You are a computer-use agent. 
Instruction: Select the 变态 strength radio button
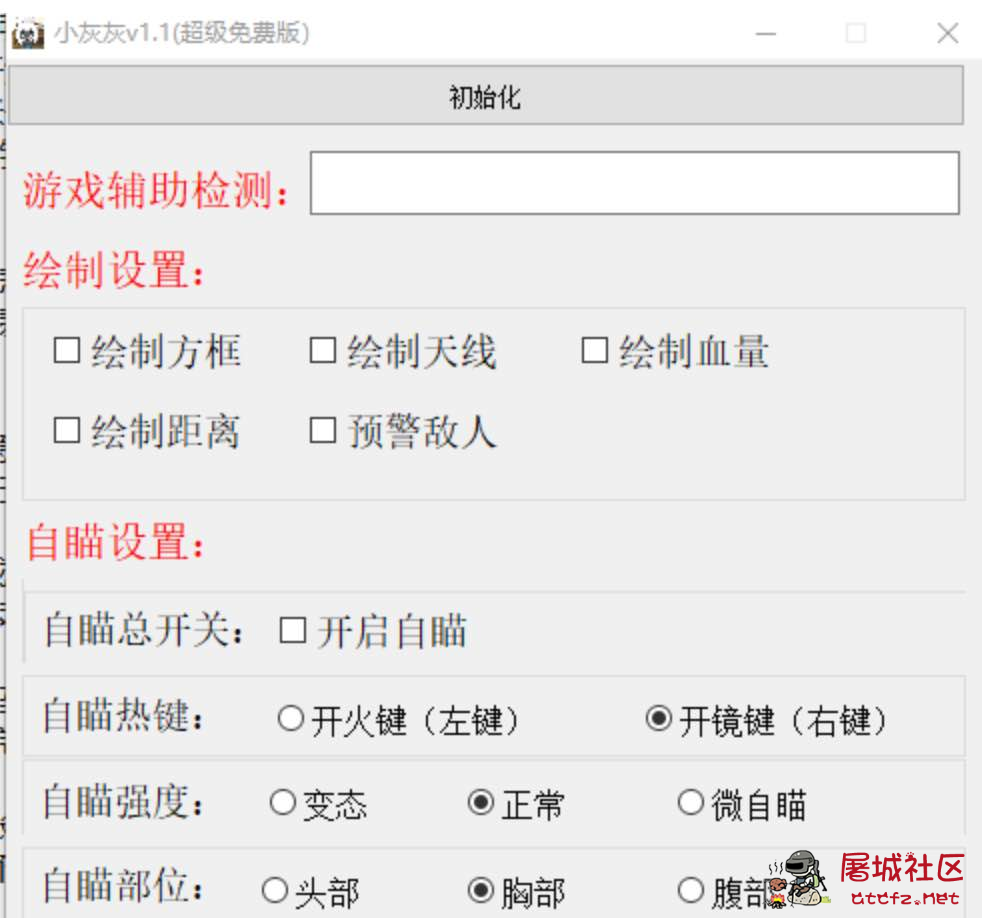(283, 803)
